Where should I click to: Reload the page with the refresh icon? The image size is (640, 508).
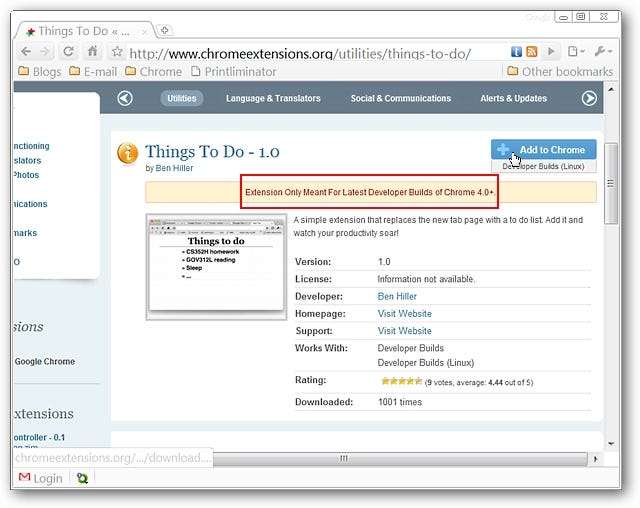[69, 51]
